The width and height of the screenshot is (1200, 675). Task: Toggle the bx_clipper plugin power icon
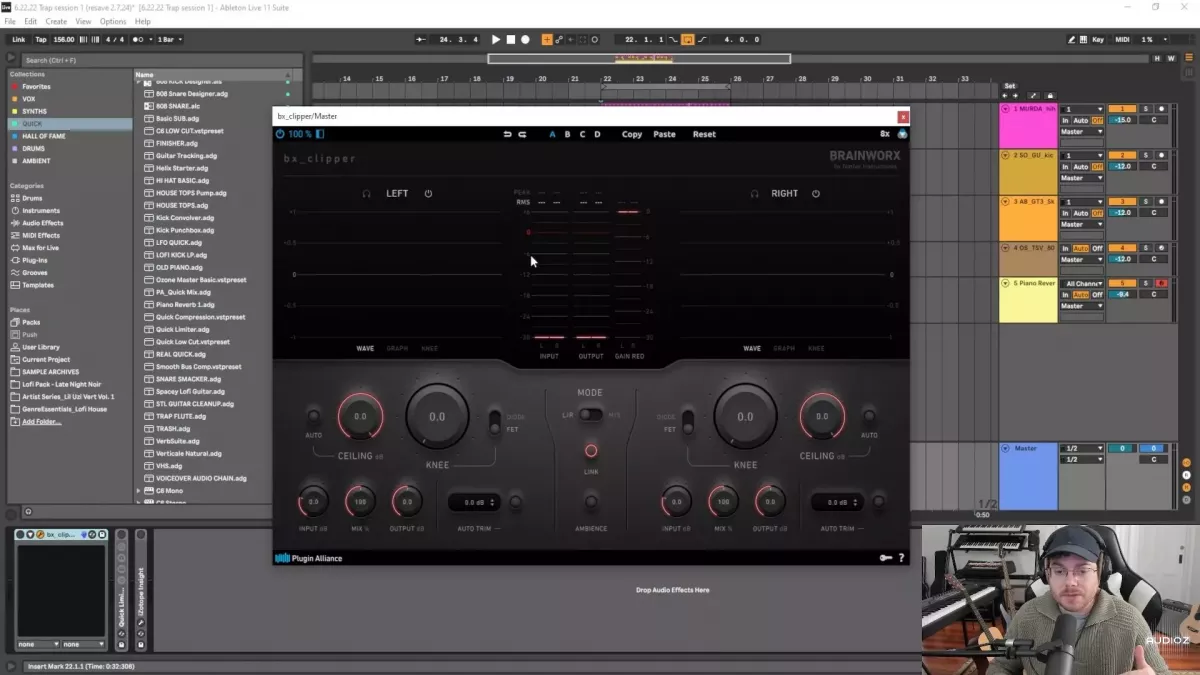(x=280, y=134)
